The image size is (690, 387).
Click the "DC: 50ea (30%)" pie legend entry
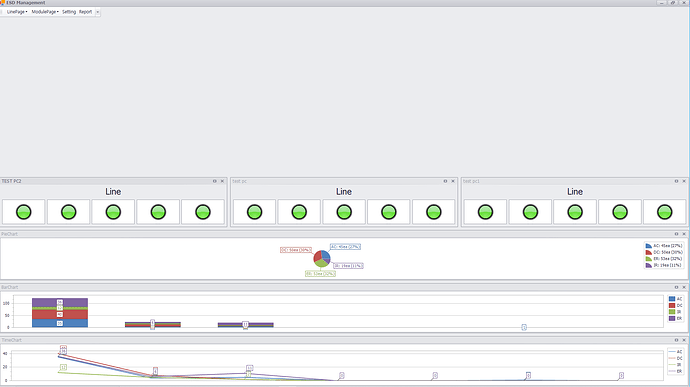coord(664,252)
